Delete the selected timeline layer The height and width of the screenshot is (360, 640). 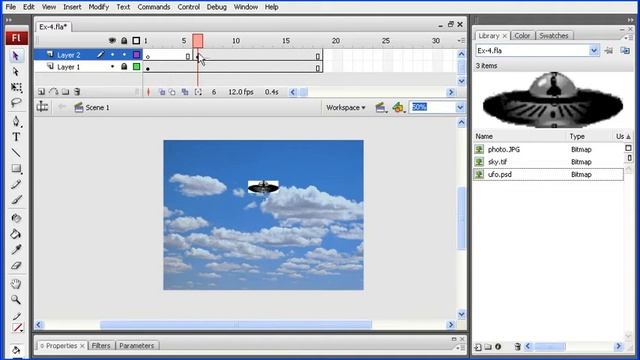77,92
